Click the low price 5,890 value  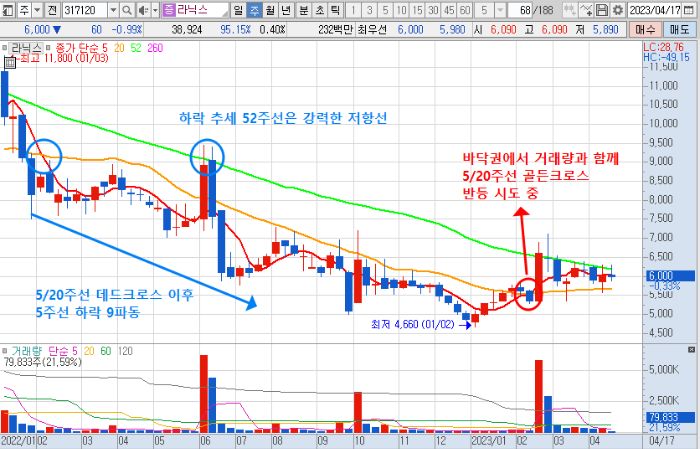pos(605,30)
